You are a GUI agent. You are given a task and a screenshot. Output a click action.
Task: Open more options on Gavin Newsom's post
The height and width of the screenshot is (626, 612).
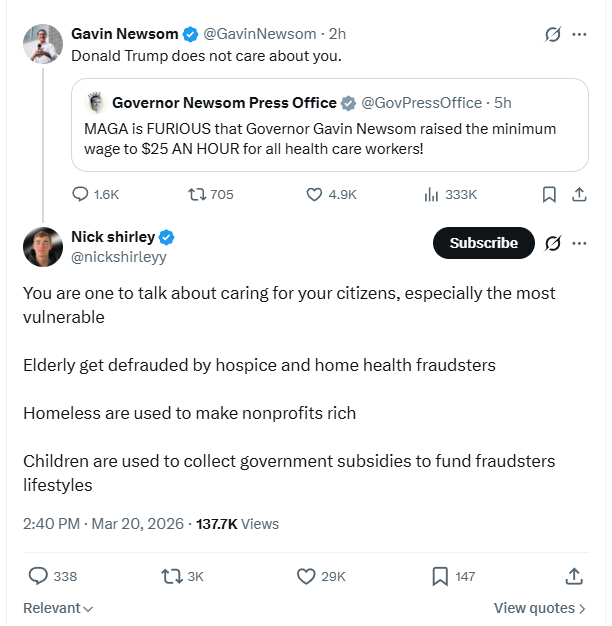tap(579, 34)
